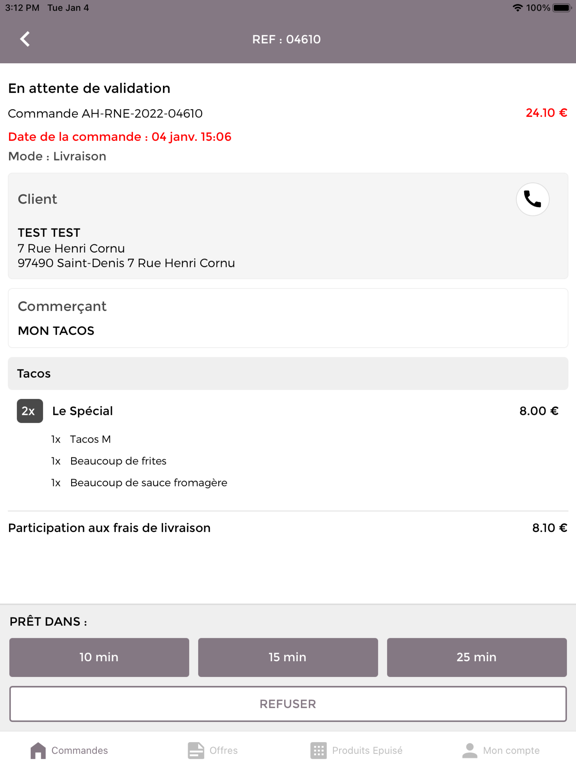Tap the Wi-Fi status icon
The height and width of the screenshot is (768, 576).
point(517,8)
